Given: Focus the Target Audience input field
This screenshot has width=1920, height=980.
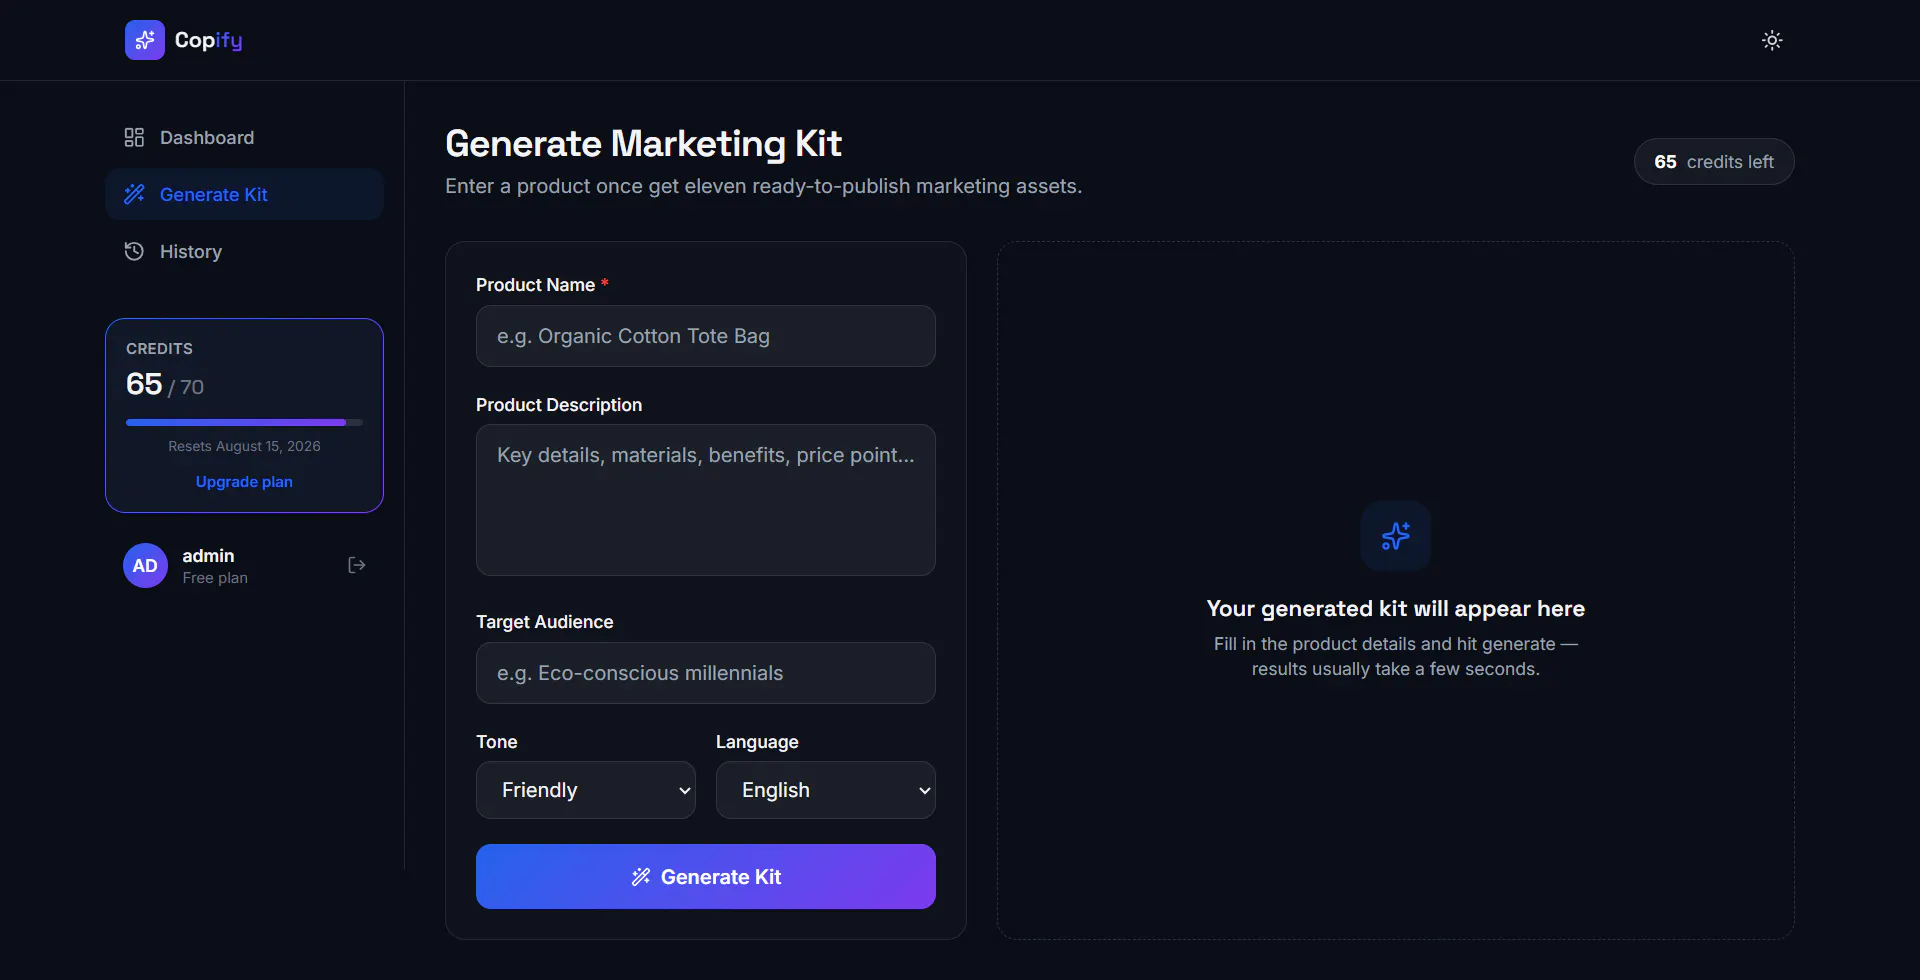Looking at the screenshot, I should click(706, 673).
